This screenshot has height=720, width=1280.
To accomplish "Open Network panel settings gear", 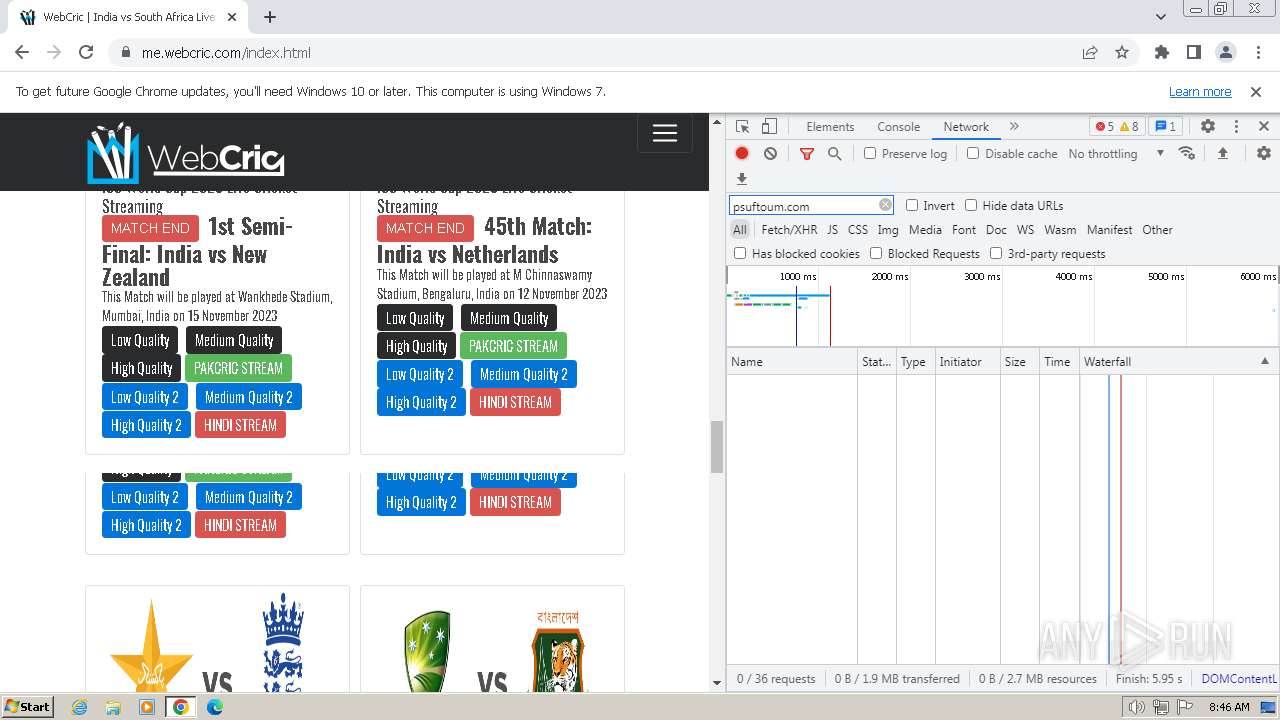I will [1264, 153].
